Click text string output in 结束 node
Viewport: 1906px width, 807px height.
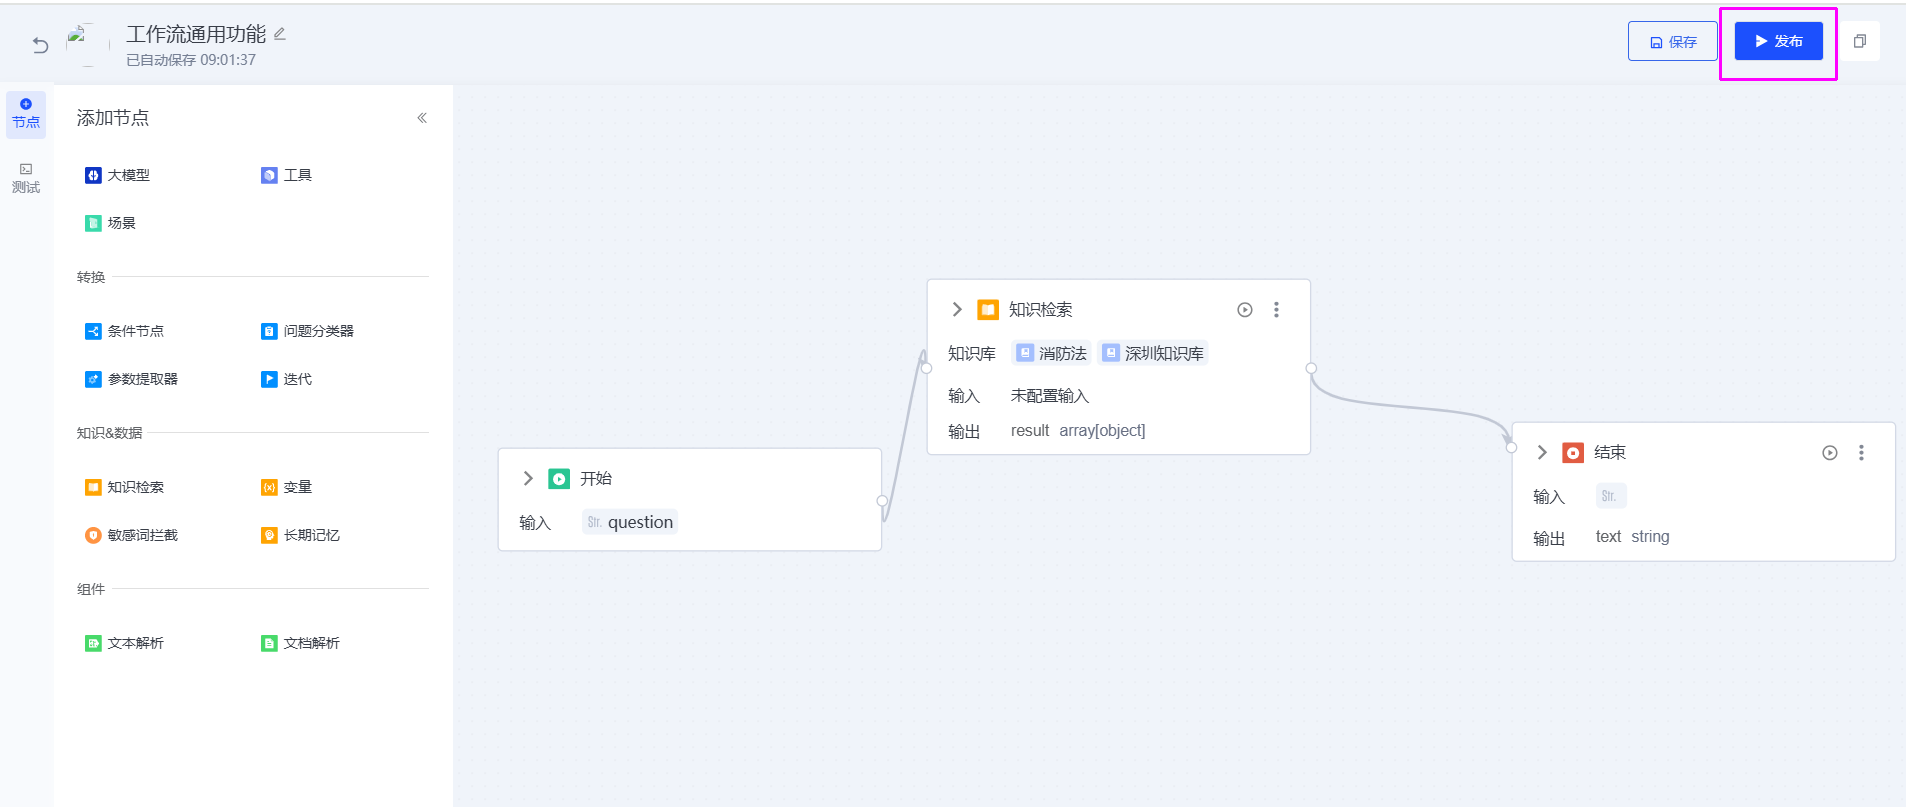click(1632, 537)
